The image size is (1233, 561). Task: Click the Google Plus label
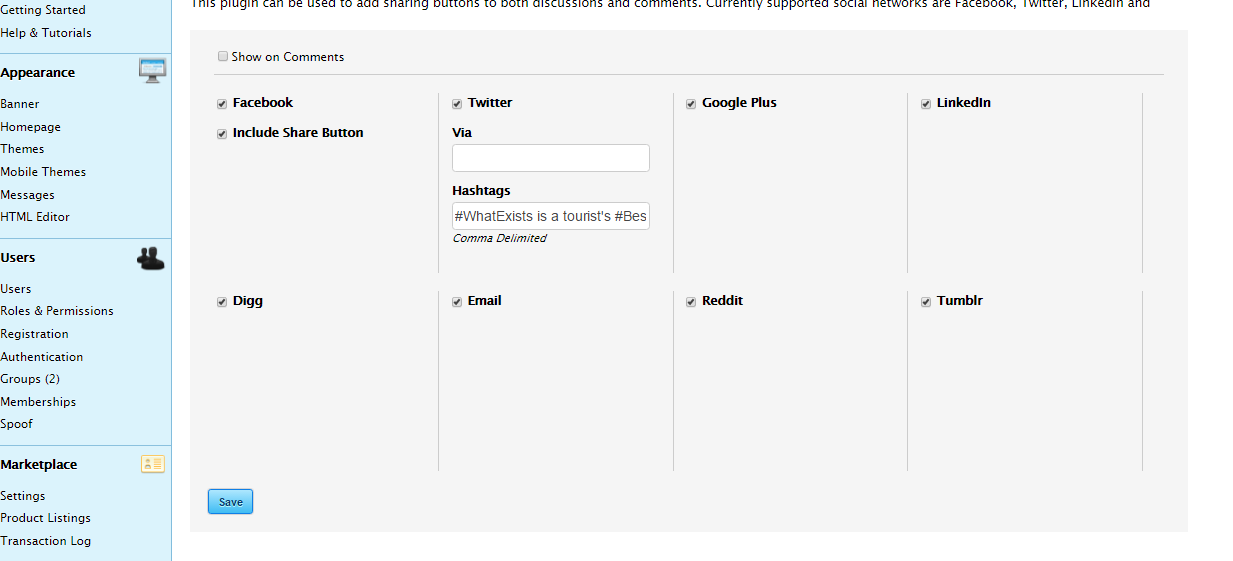point(739,103)
